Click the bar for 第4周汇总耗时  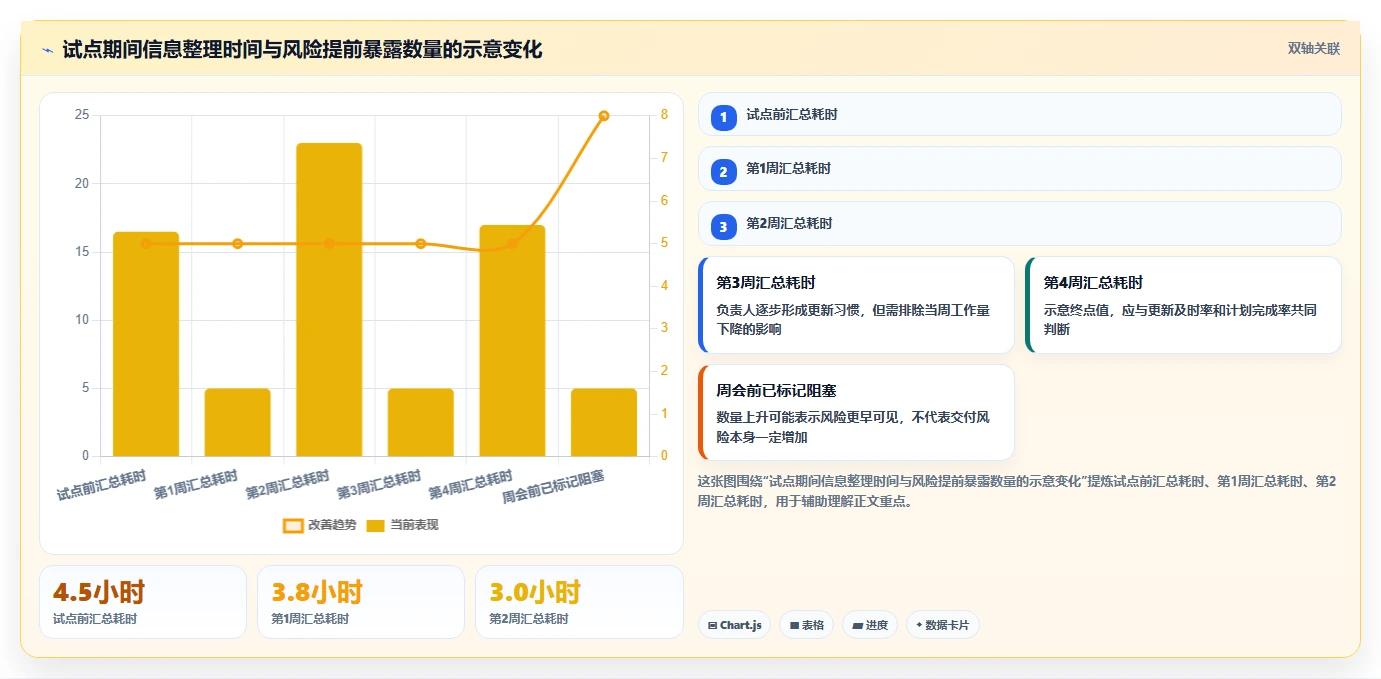pyautogui.click(x=512, y=341)
